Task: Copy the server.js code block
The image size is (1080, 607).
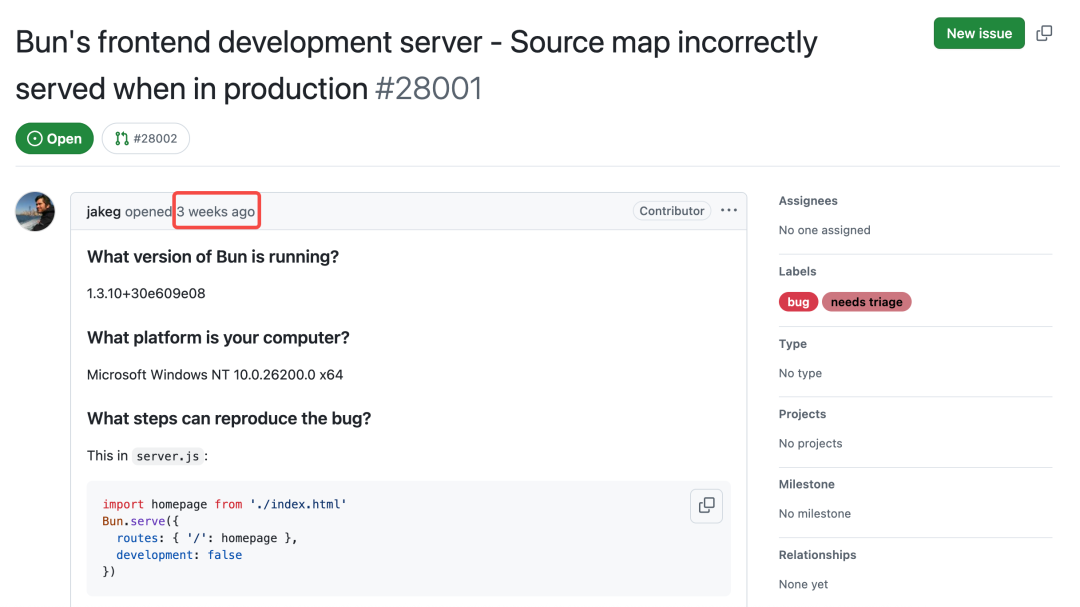Action: [x=706, y=506]
